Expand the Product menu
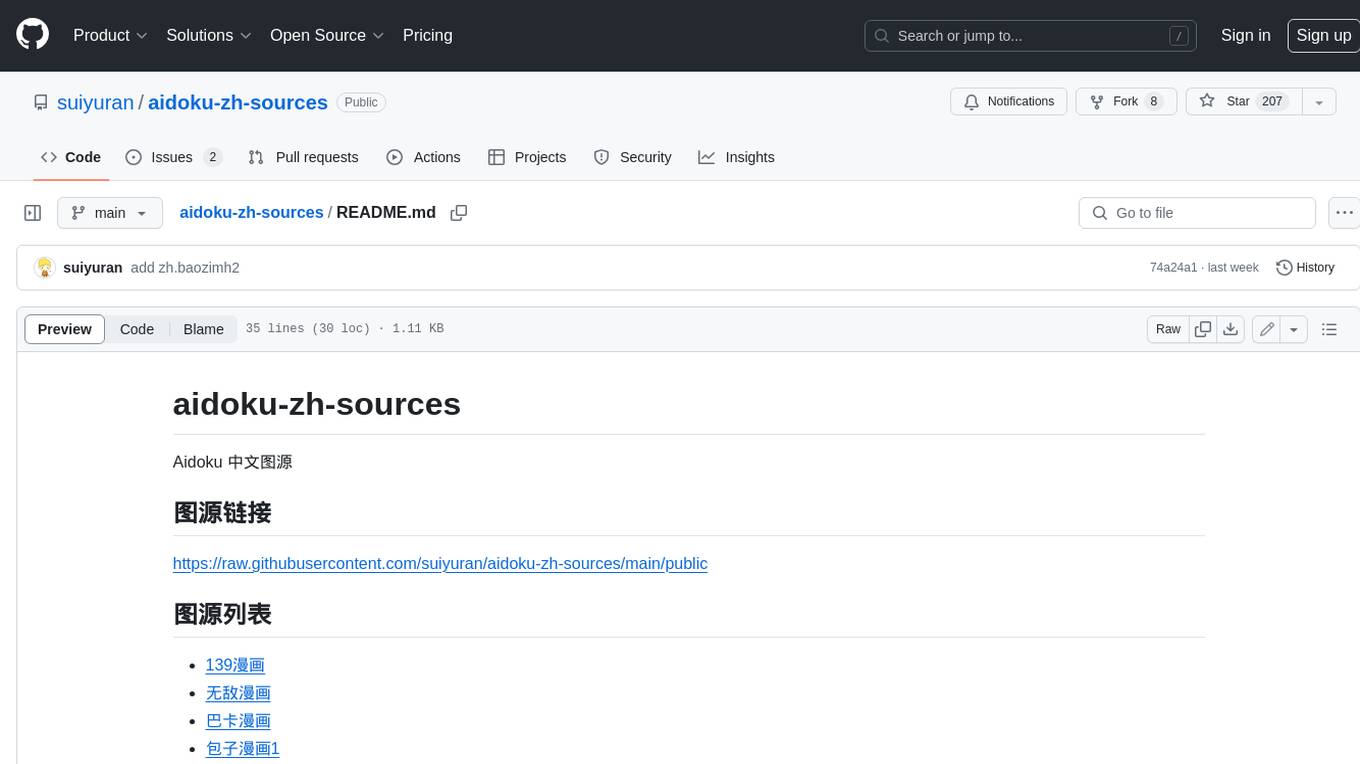Image resolution: width=1360 pixels, height=764 pixels. click(x=110, y=35)
